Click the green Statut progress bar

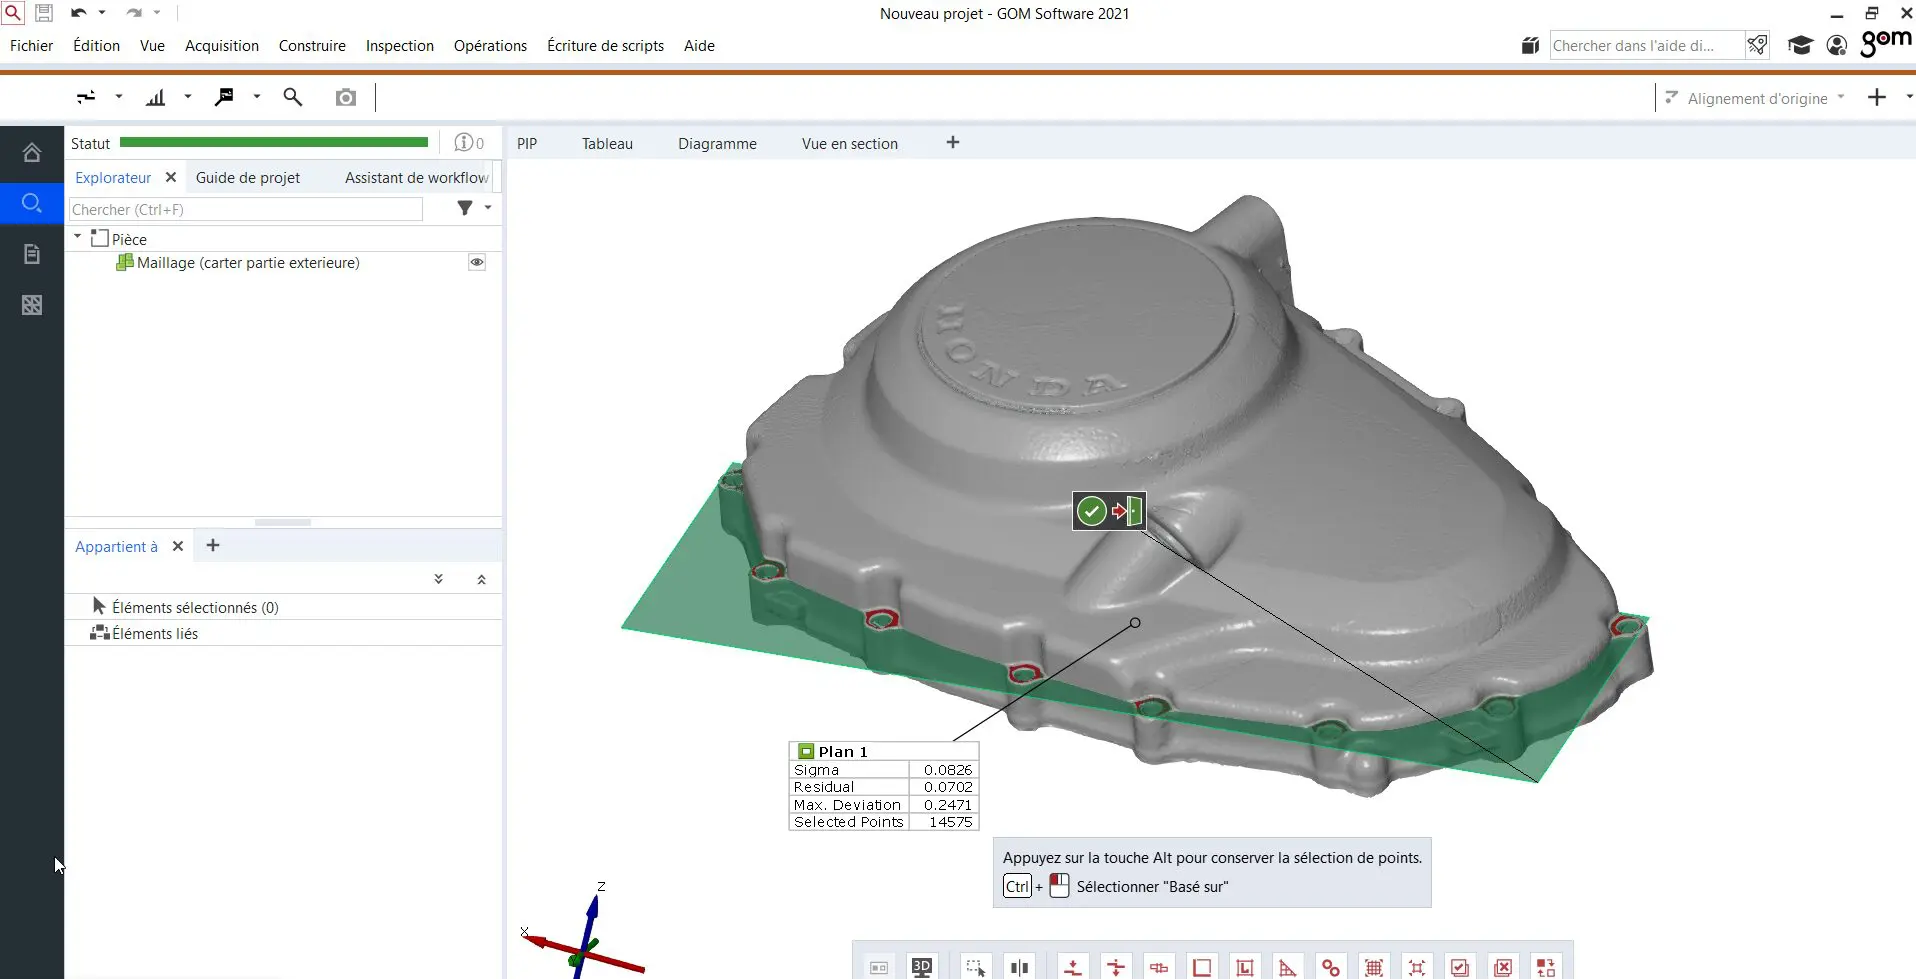click(273, 143)
